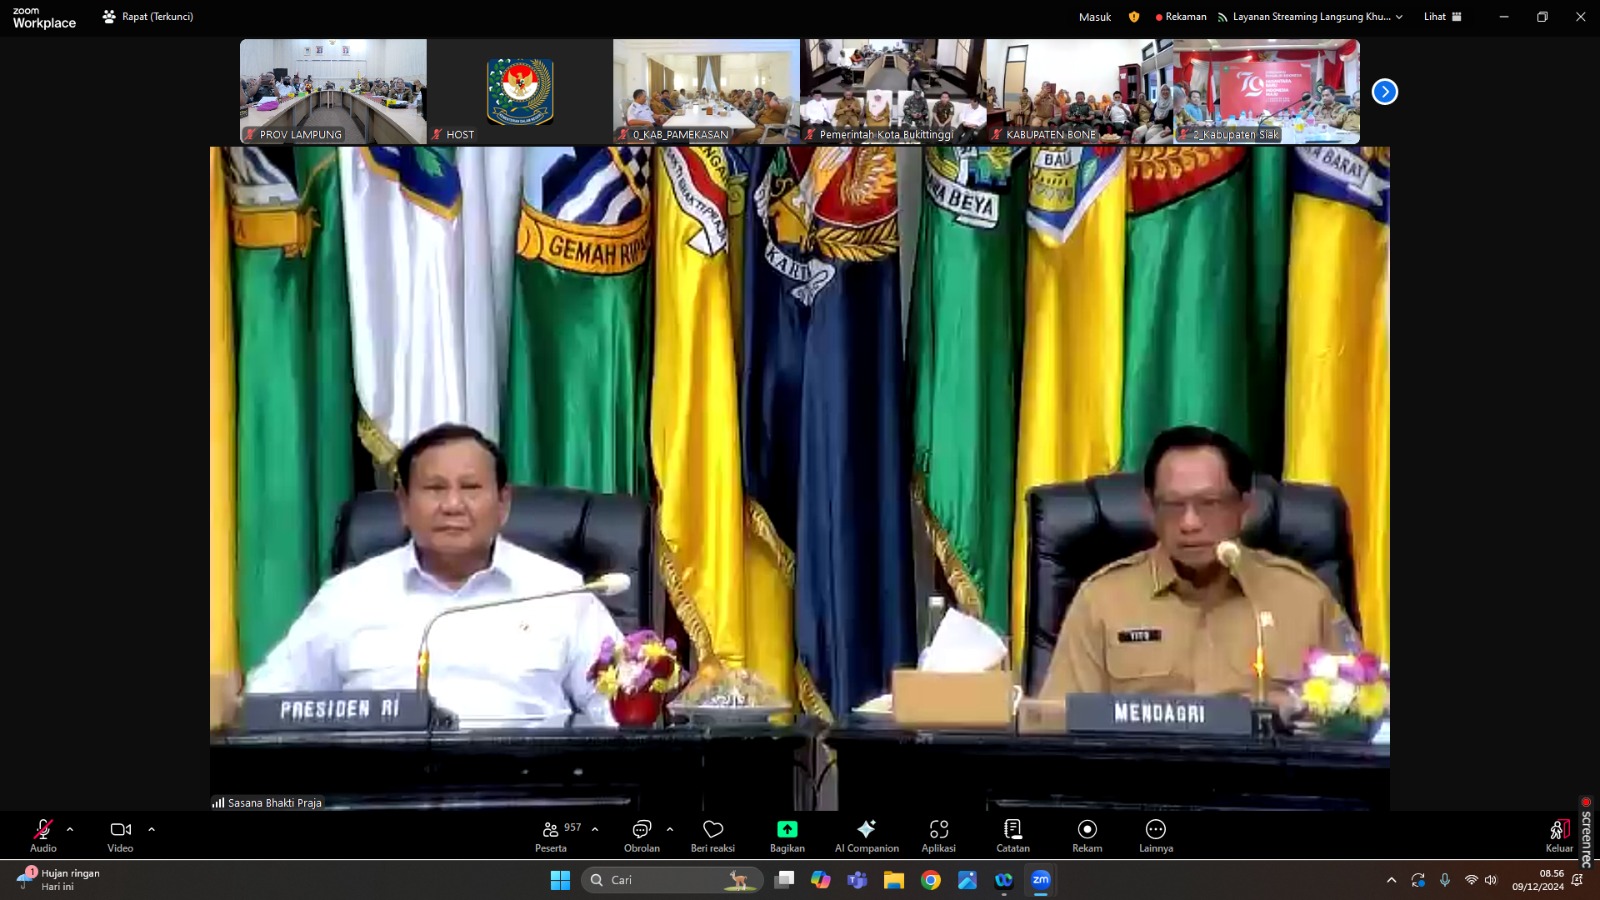Start recording with the Rekam button
The width and height of the screenshot is (1600, 900).
(1087, 836)
